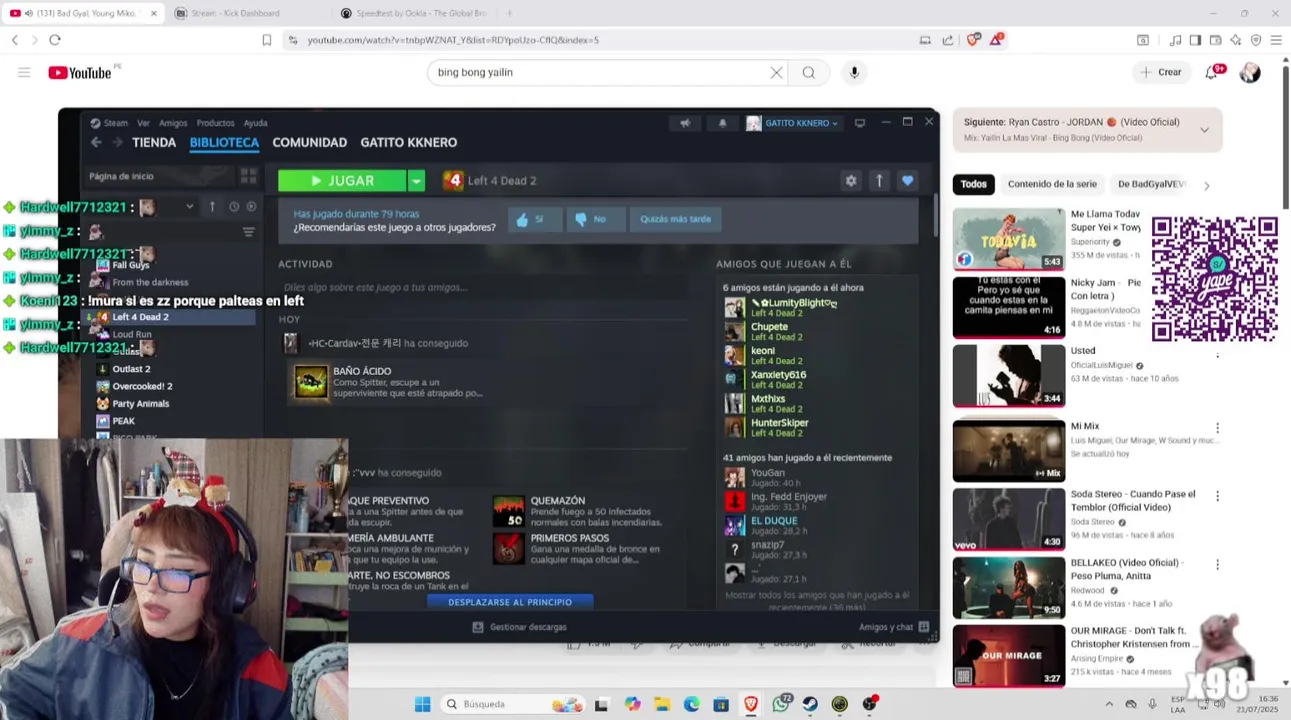Open YouTube notifications bell
Image resolution: width=1291 pixels, height=720 pixels.
[x=1212, y=72]
